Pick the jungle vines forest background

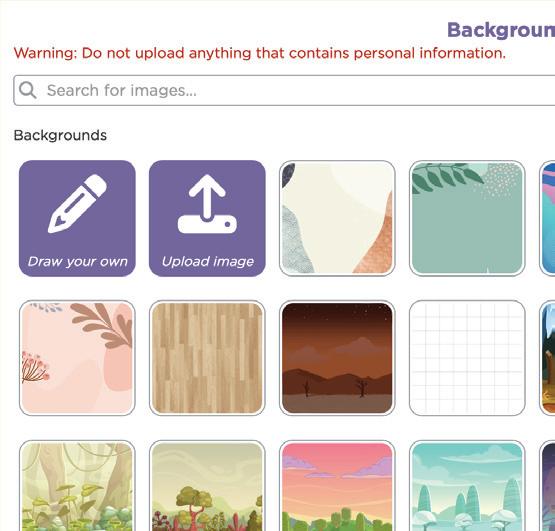click(77, 486)
